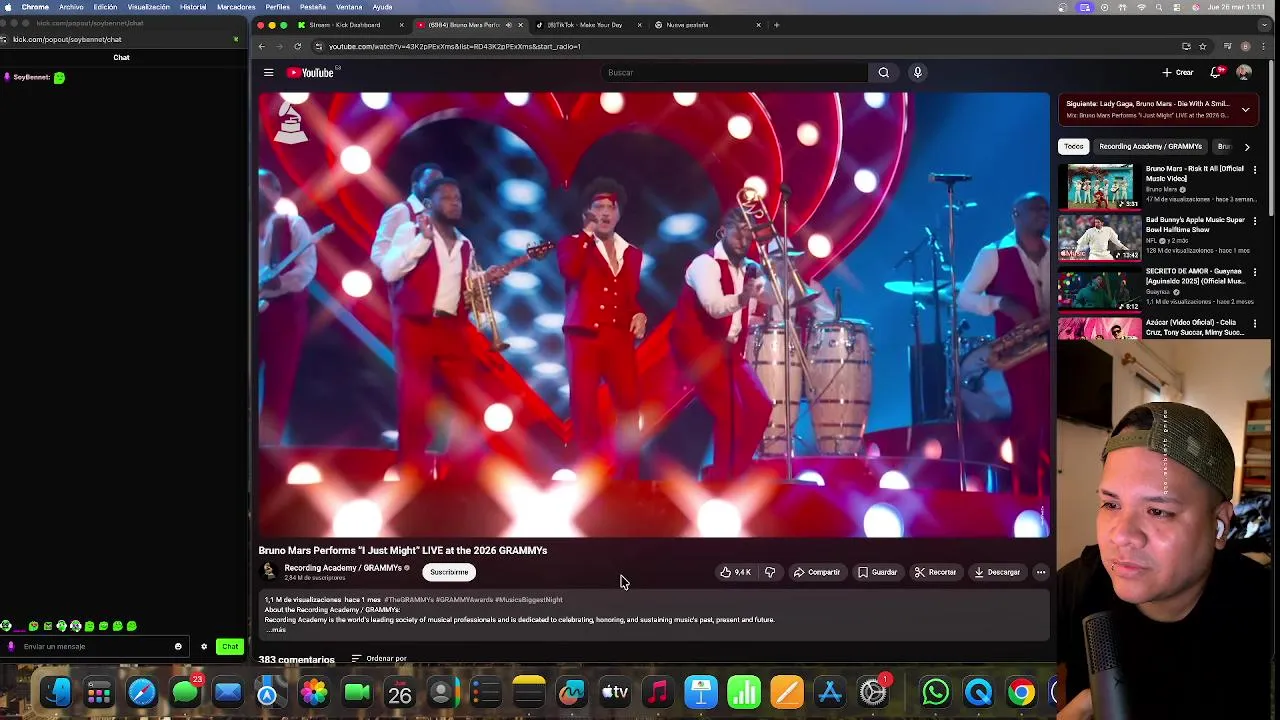Open Apple Music in dock
Screen dimensions: 1280x720
pos(658,692)
